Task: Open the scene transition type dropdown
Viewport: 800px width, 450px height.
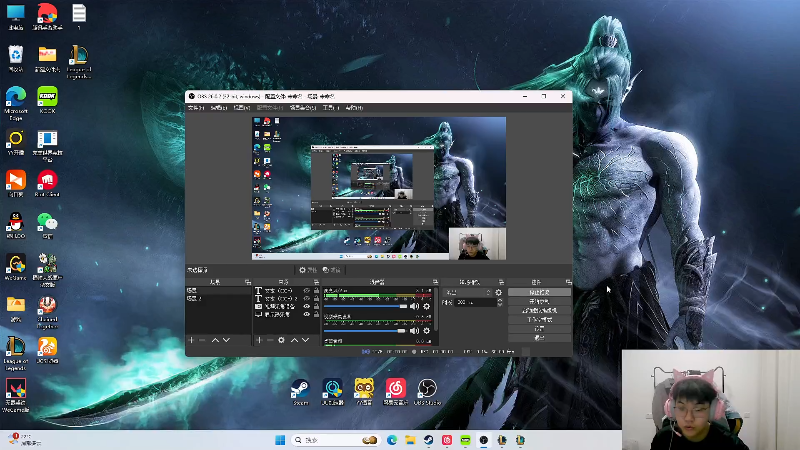Action: [465, 292]
